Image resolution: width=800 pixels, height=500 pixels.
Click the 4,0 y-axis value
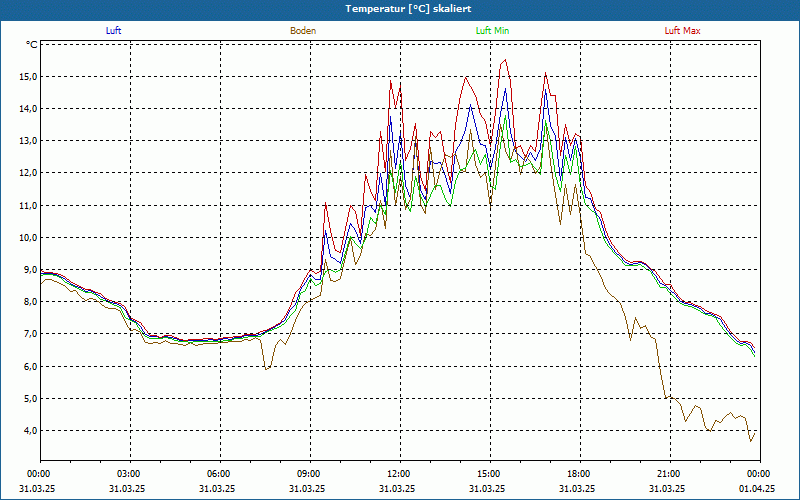click(x=31, y=431)
